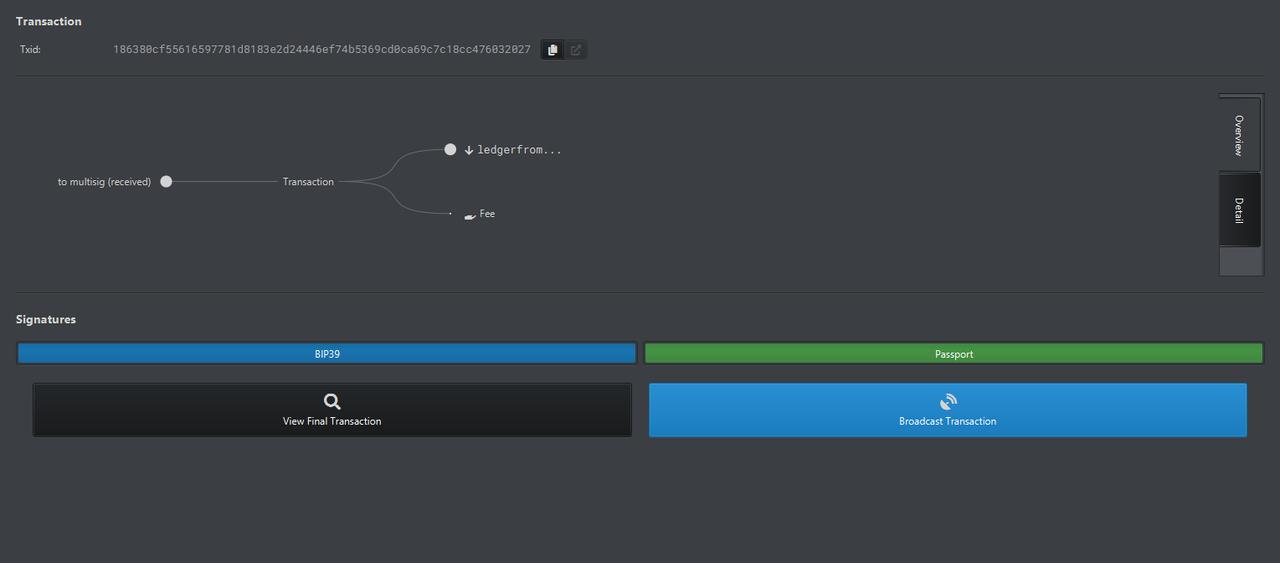This screenshot has width=1280, height=563.
Task: Click the down arrow beside ledgerfrom...
Action: (469, 150)
